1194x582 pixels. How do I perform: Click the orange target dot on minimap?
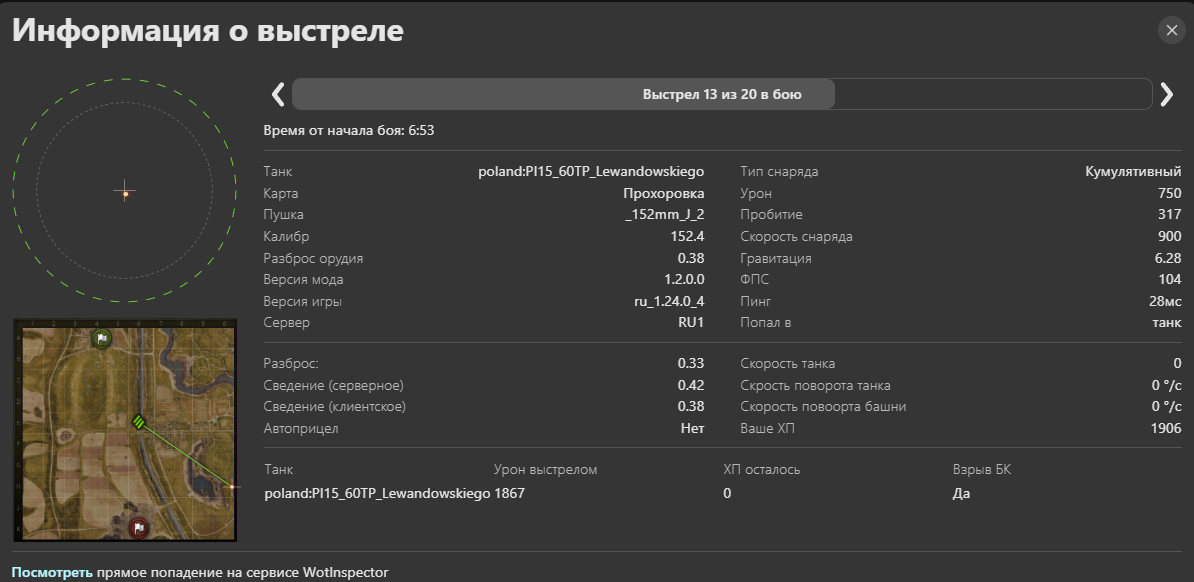(x=232, y=486)
